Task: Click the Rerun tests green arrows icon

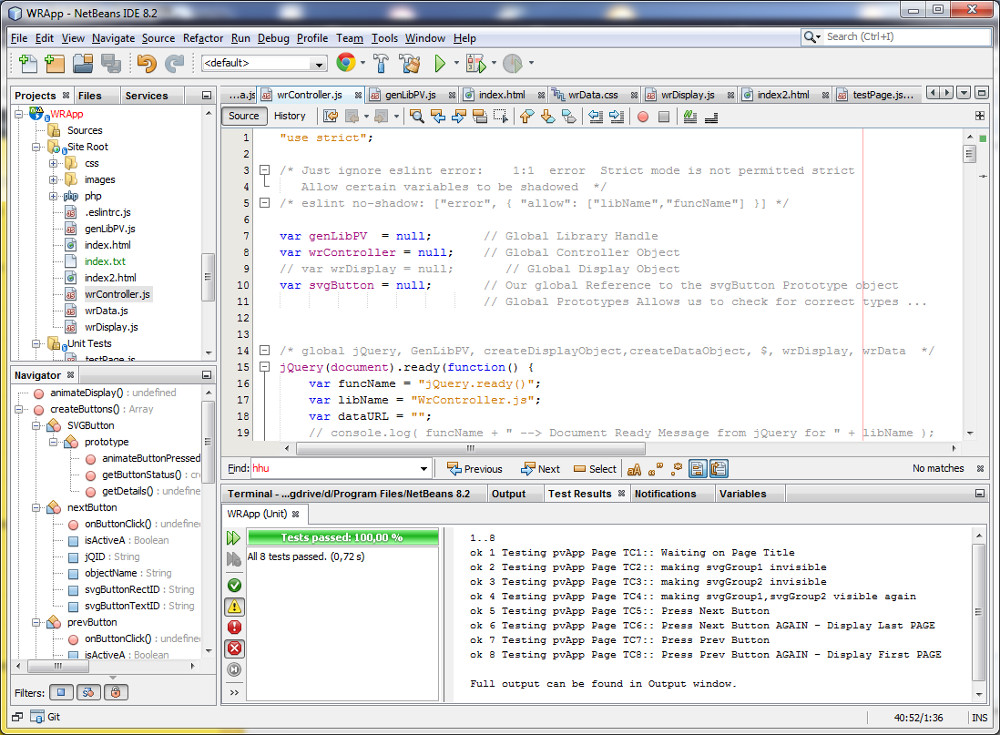Action: [233, 538]
